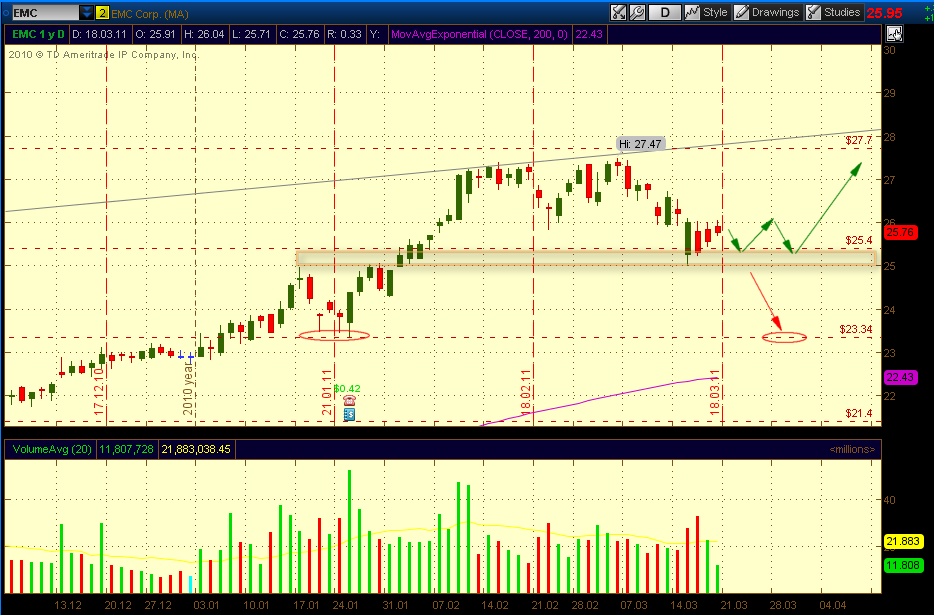
Task: Click the line chart icon beside Style
Action: 692,13
